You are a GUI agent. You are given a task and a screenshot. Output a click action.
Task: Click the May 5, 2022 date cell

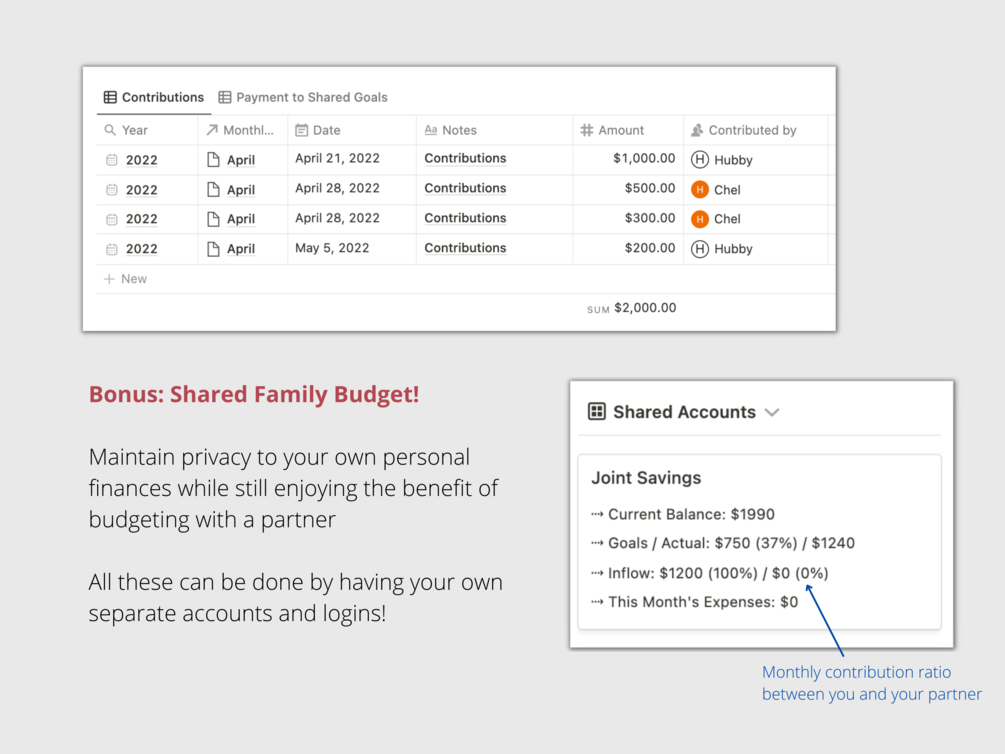[332, 248]
